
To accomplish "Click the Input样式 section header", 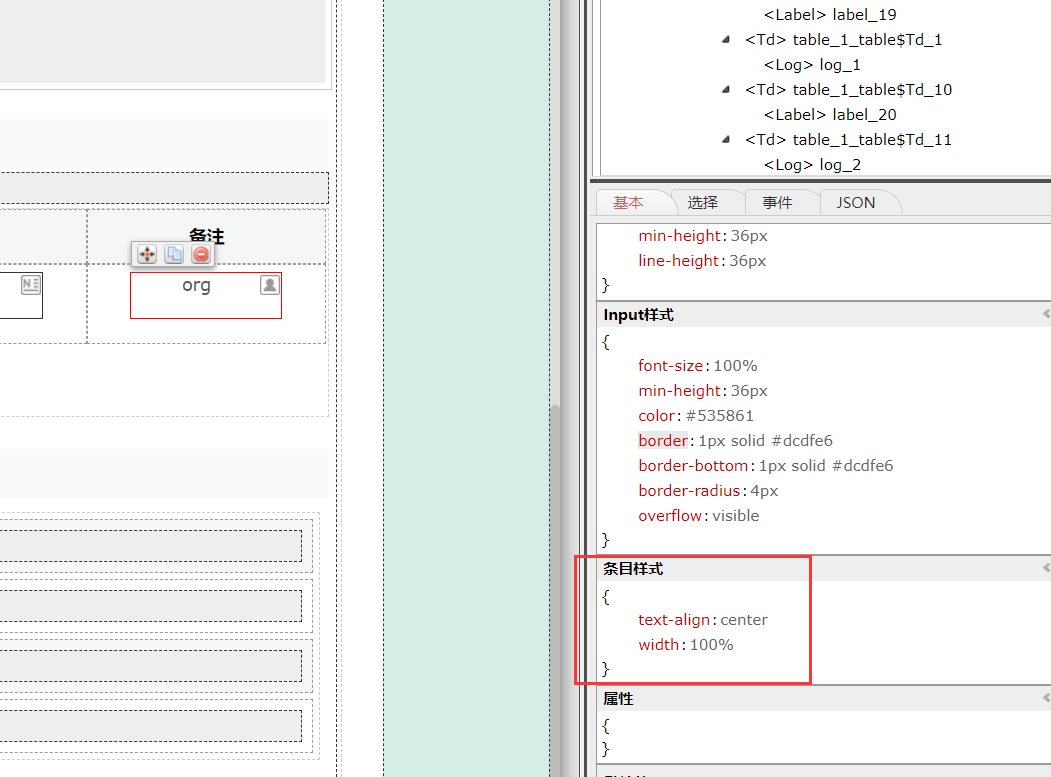I will tap(824, 314).
